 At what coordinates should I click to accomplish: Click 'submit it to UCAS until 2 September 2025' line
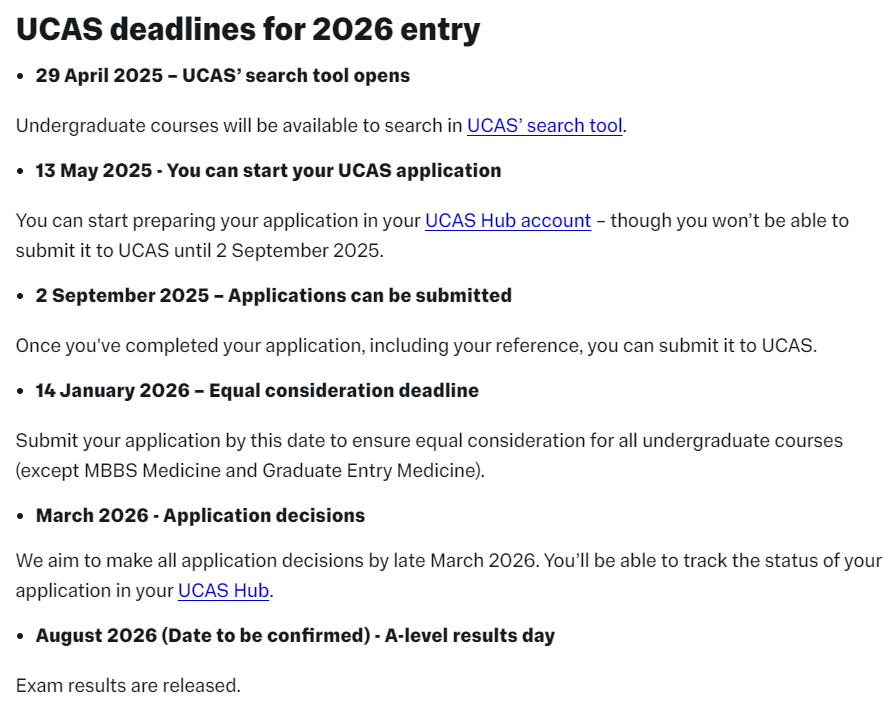tap(199, 251)
